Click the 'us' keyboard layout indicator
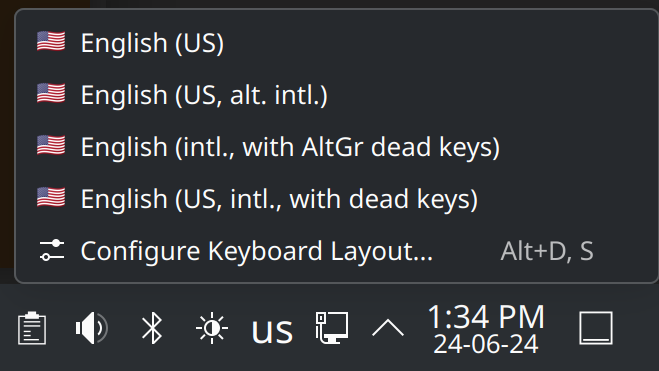 click(272, 331)
